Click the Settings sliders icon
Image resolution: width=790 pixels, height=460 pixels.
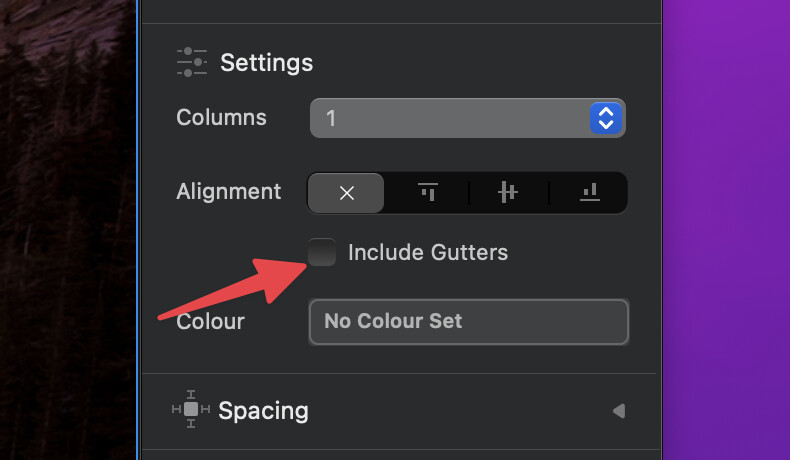tap(191, 62)
